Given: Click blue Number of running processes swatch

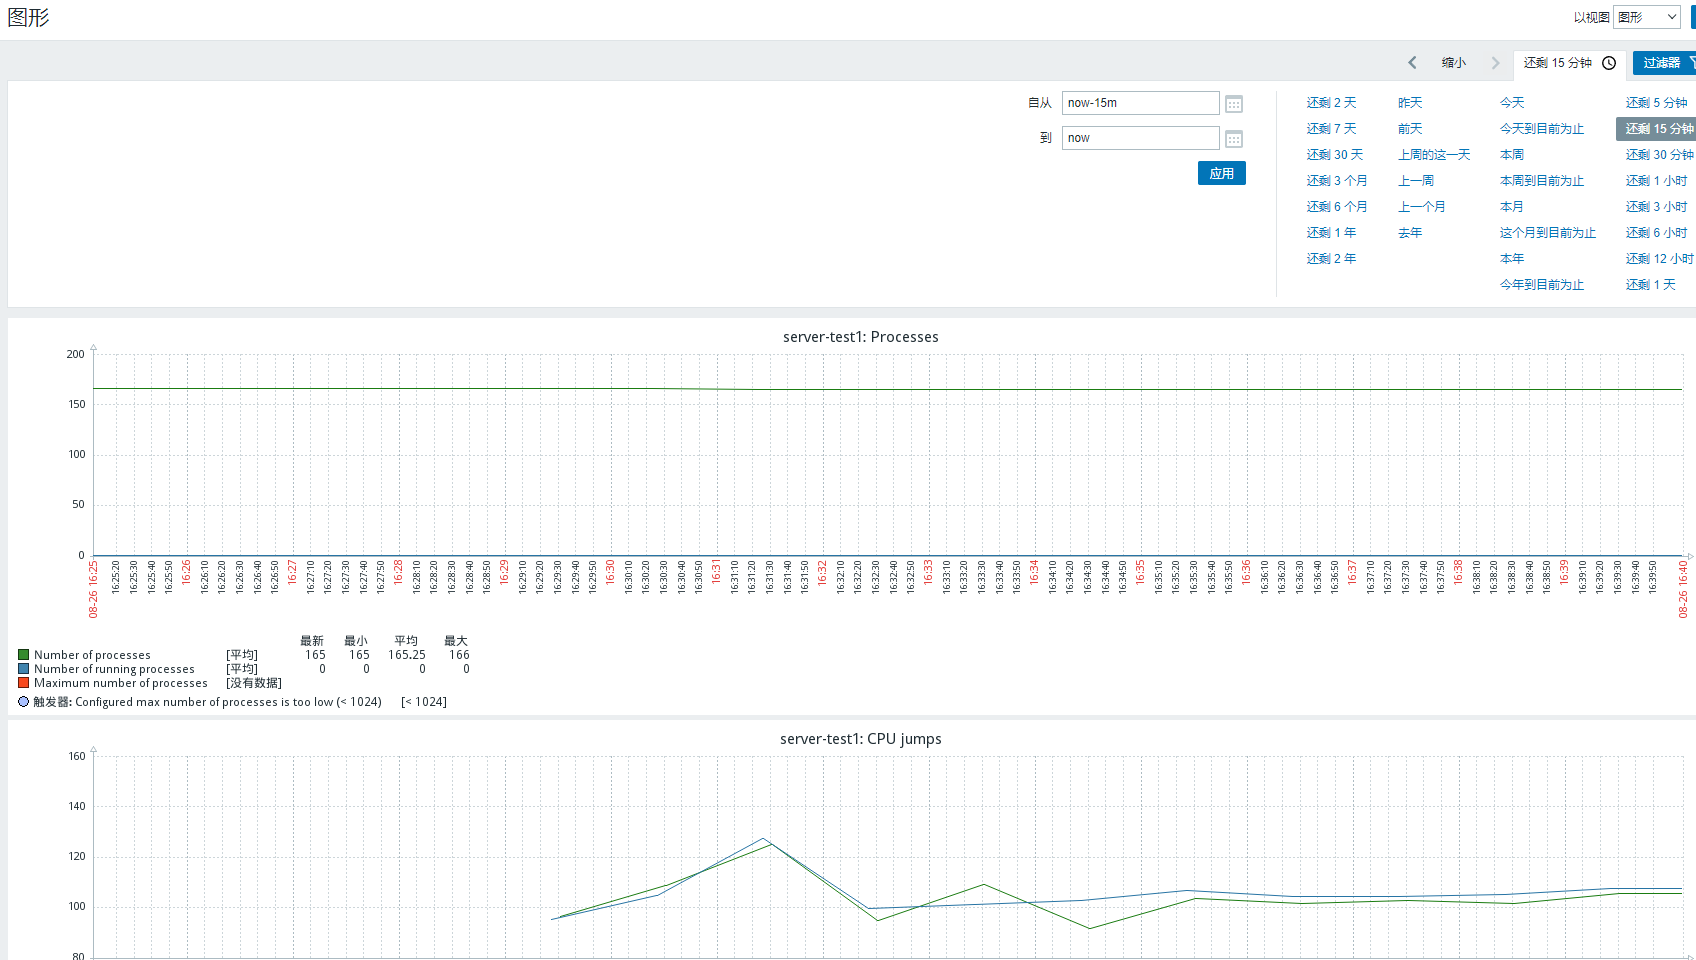Looking at the screenshot, I should (x=23, y=669).
